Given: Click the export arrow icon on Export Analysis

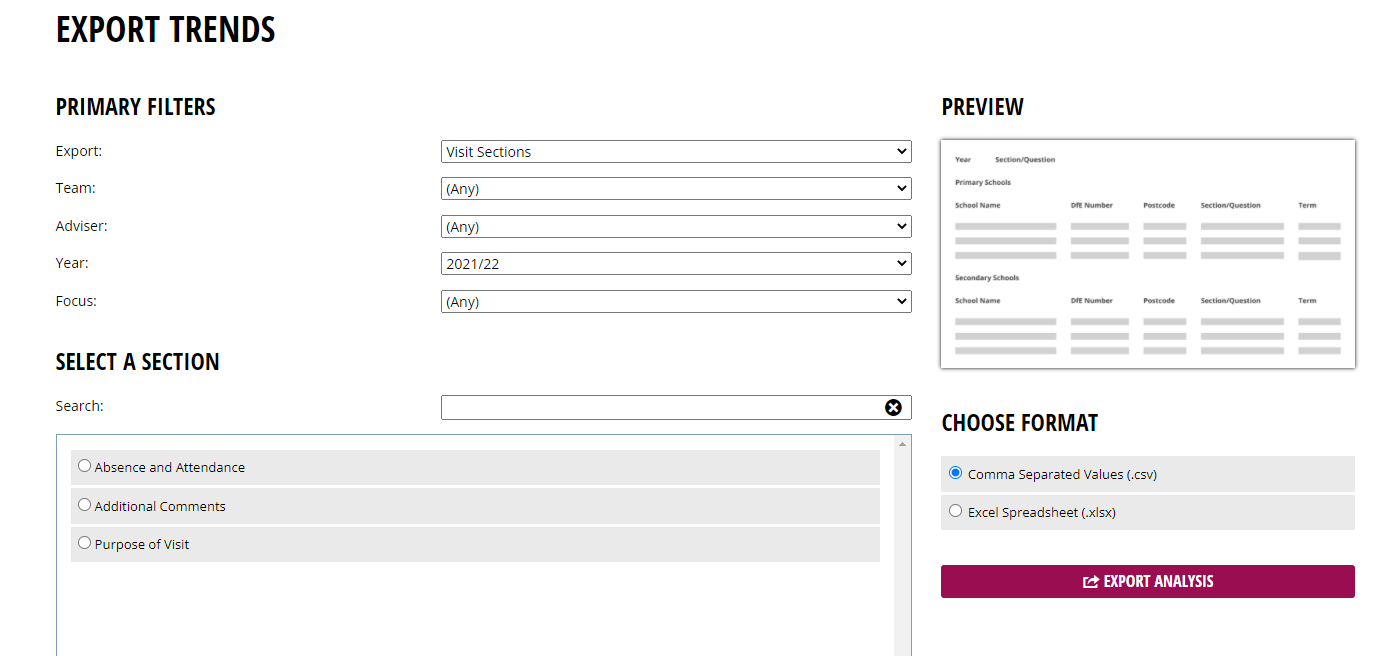Looking at the screenshot, I should [x=1091, y=582].
